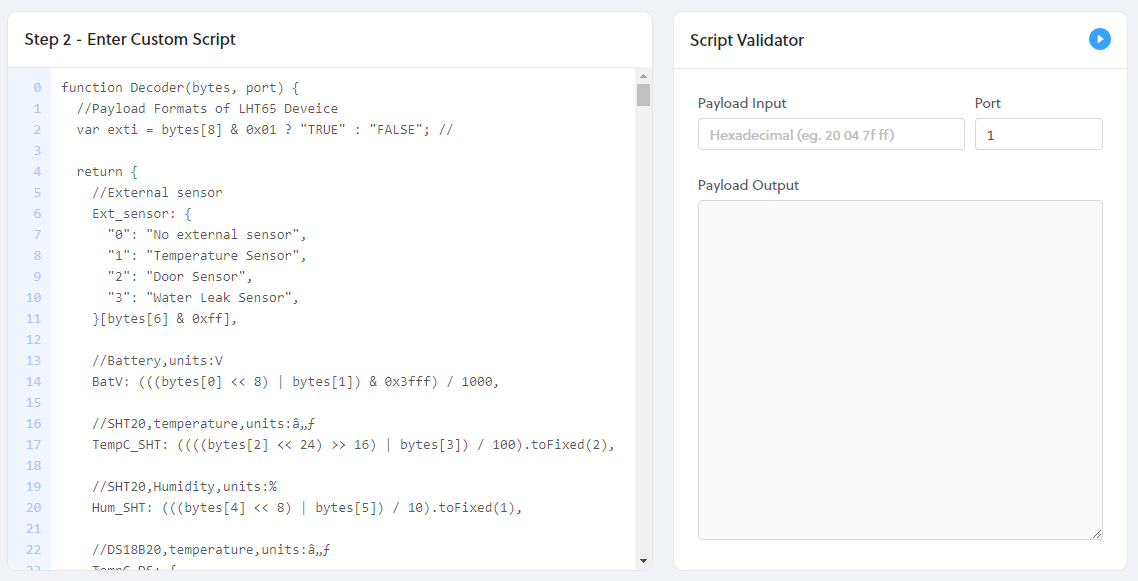This screenshot has height=581, width=1138.
Task: Run the Script Validator play button
Action: [x=1099, y=39]
